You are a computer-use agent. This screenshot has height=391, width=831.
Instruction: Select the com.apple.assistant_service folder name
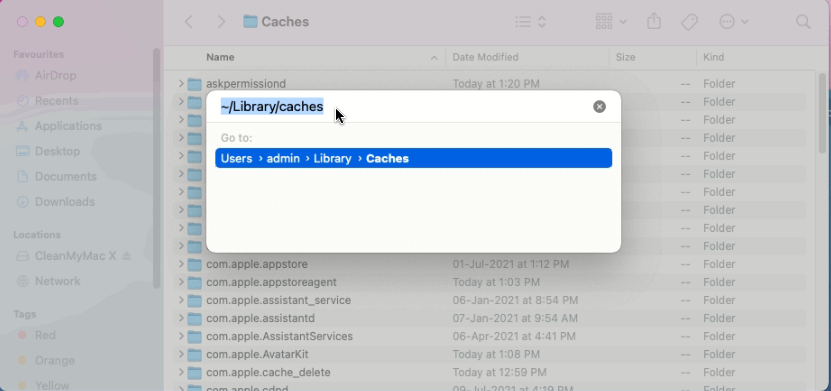tap(278, 300)
